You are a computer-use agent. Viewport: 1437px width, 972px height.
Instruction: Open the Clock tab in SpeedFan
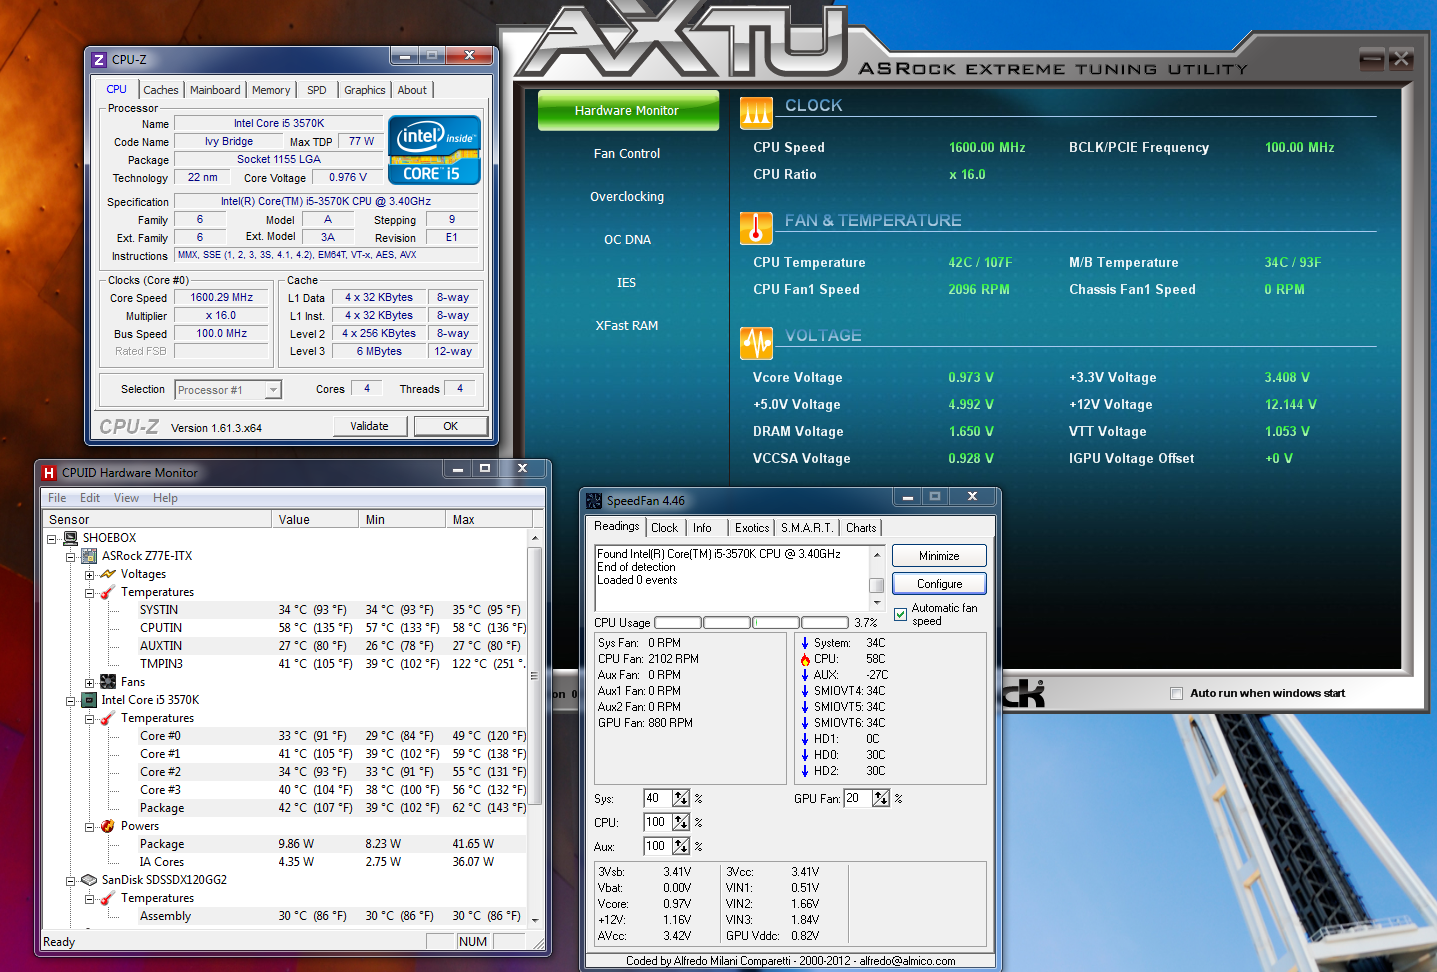pos(665,528)
